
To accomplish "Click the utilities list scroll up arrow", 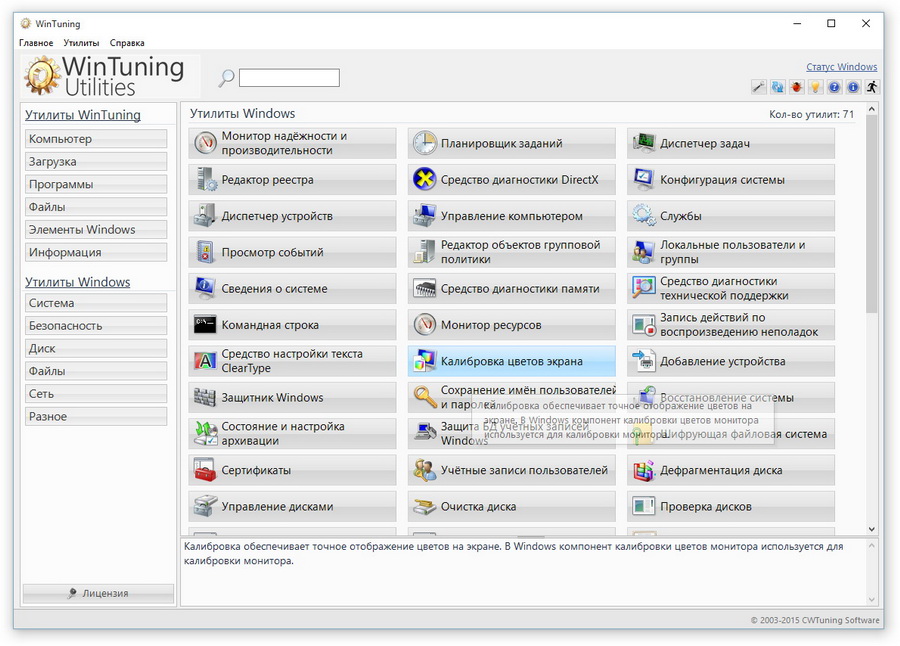I will [872, 109].
